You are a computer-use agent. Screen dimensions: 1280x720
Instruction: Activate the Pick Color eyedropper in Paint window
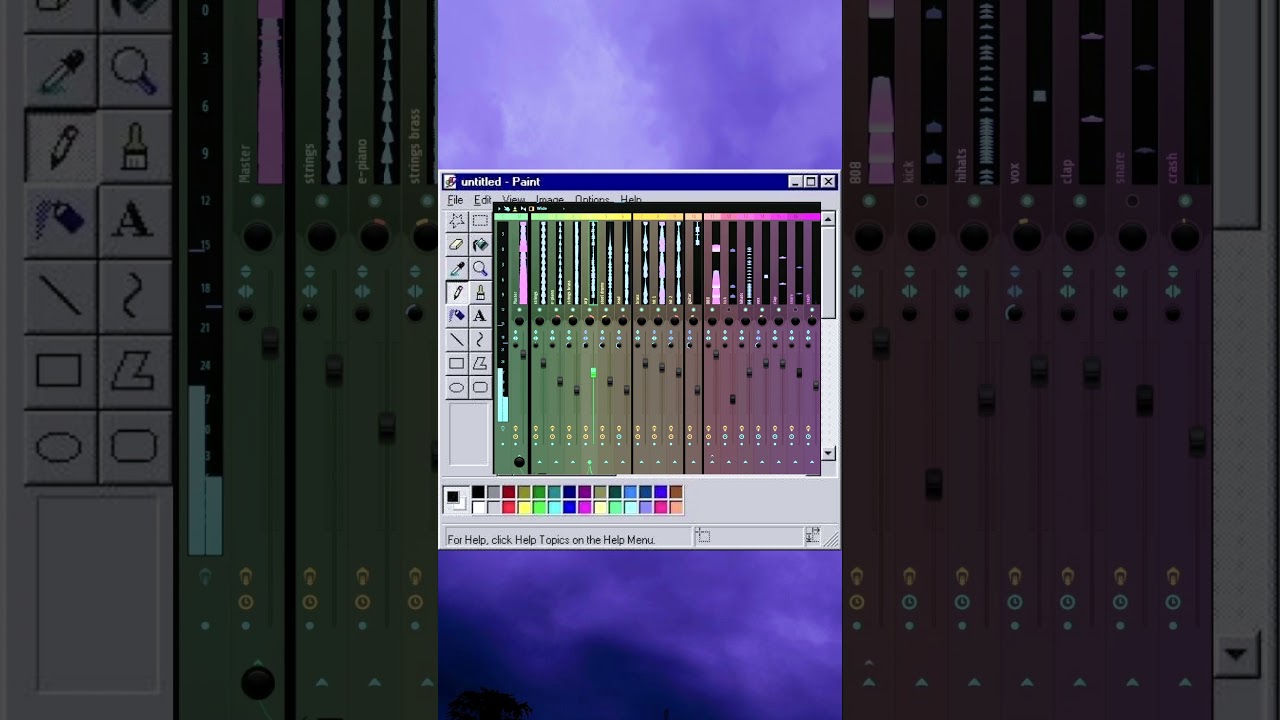[457, 269]
